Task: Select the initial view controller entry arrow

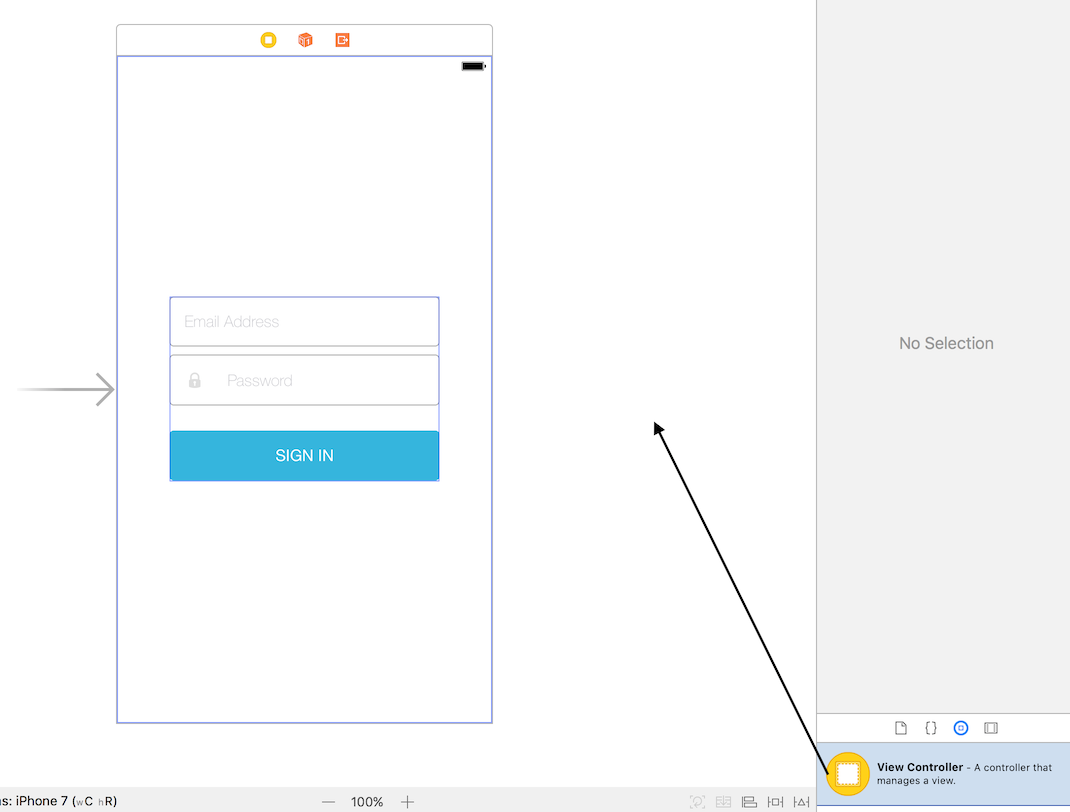Action: tap(66, 390)
